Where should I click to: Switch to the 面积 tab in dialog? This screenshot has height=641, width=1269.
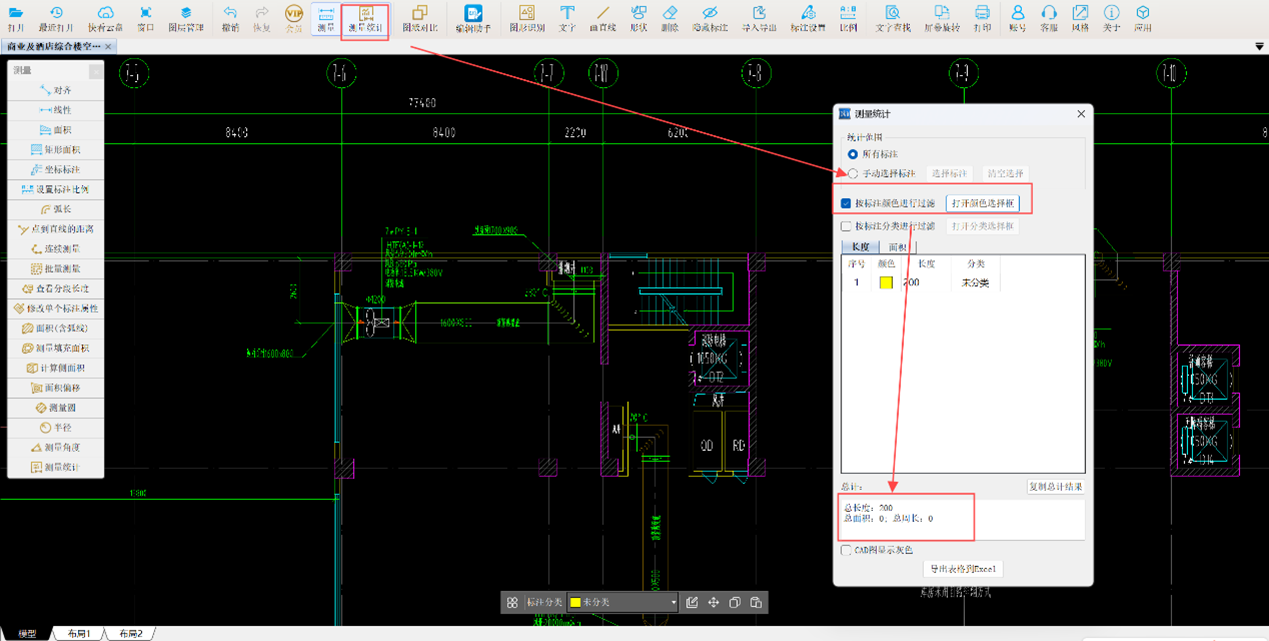pos(897,247)
